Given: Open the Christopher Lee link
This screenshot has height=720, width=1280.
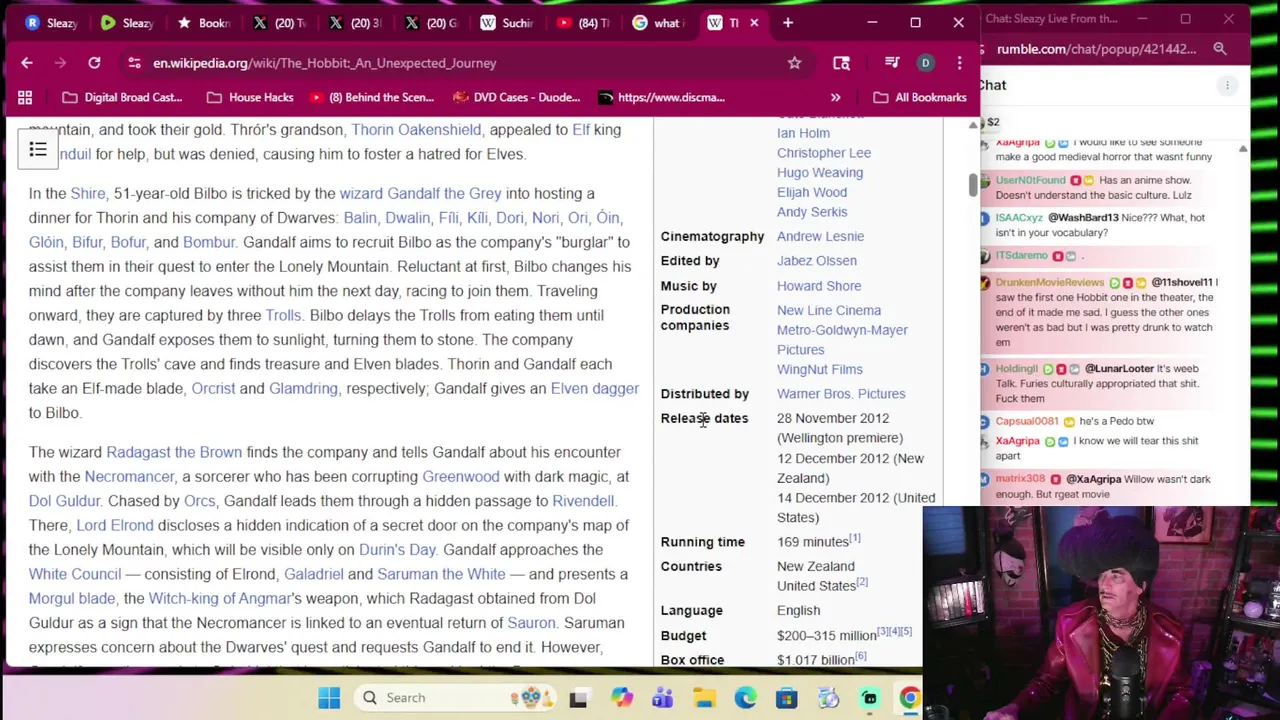Looking at the screenshot, I should (x=824, y=153).
